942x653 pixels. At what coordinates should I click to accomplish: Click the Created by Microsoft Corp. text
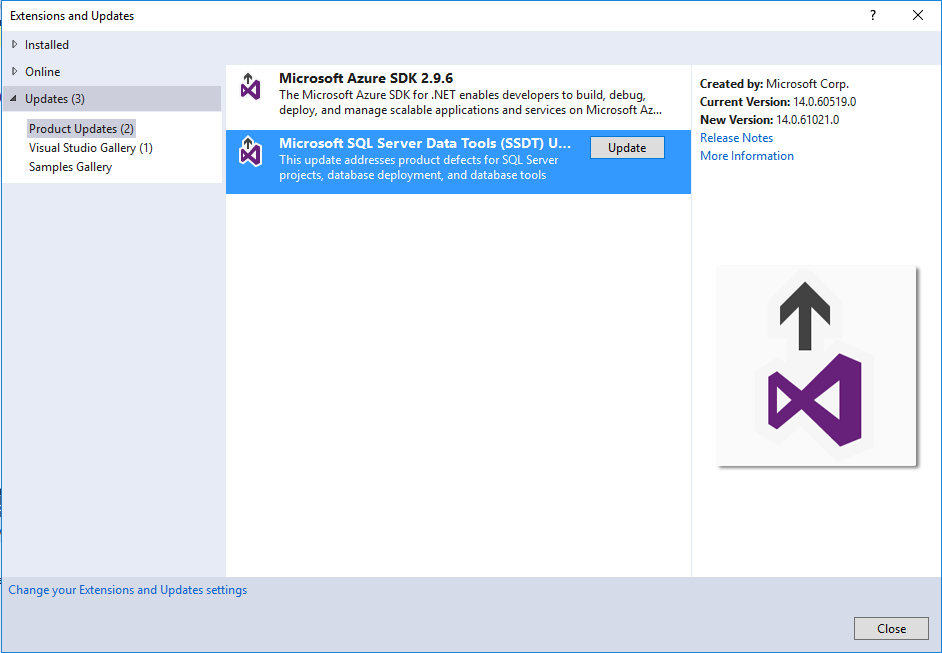(774, 84)
